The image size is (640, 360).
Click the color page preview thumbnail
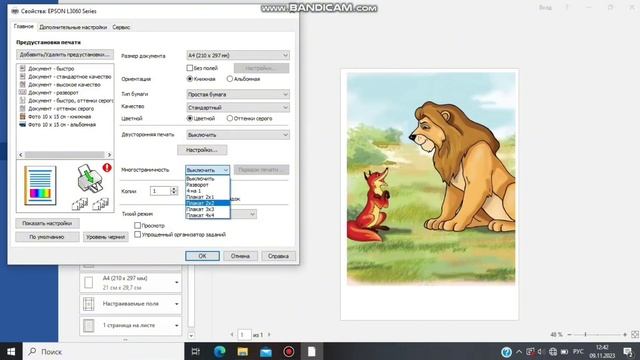(40, 186)
